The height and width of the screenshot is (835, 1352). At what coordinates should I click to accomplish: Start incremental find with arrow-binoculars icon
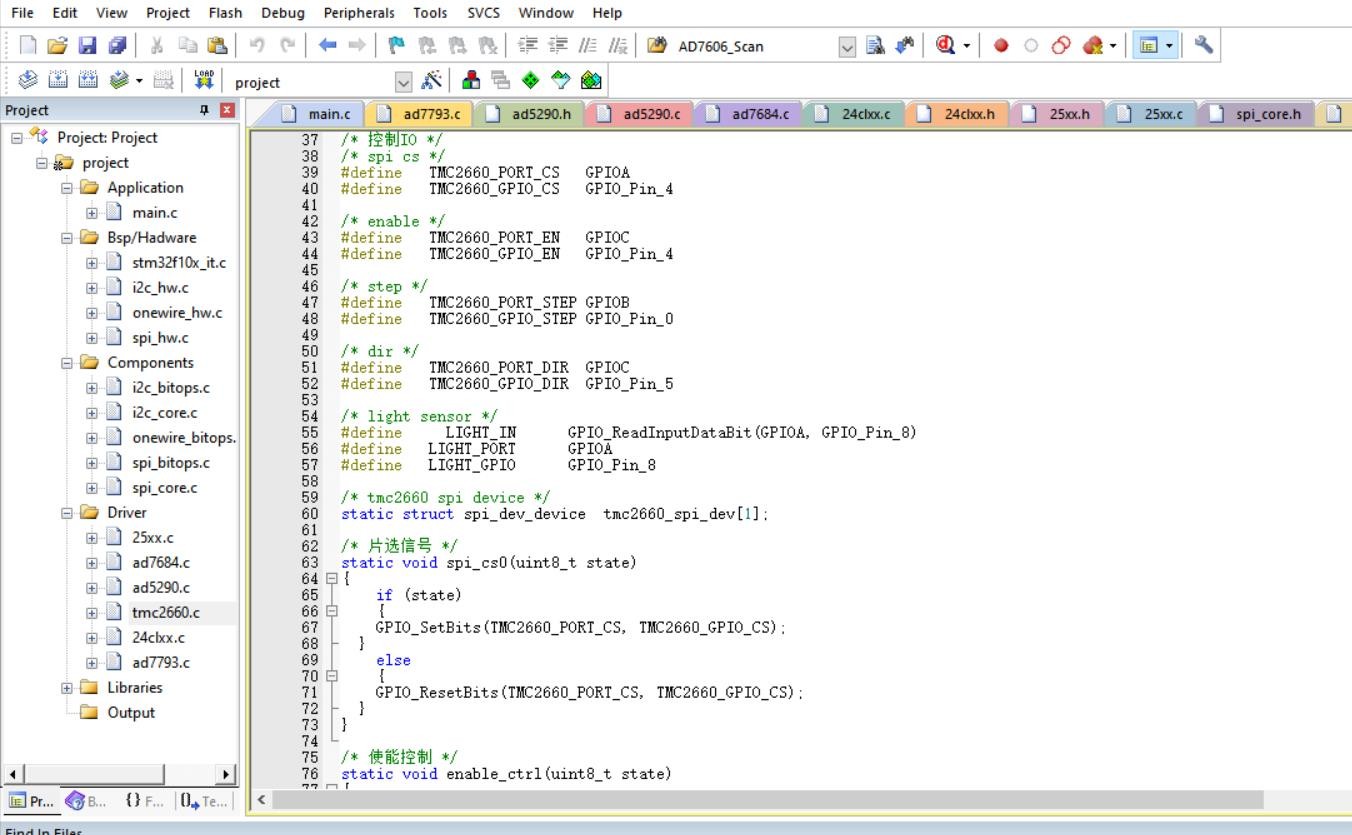(x=905, y=46)
